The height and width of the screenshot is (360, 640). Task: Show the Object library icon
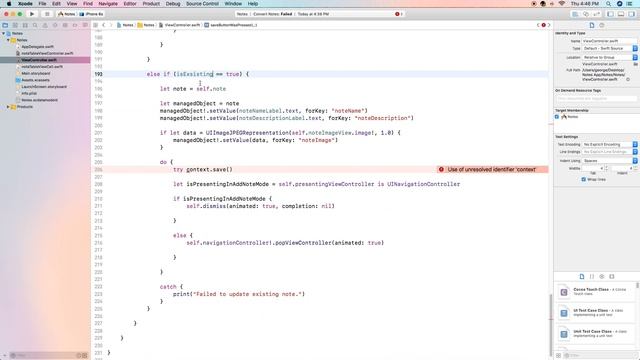pyautogui.click(x=602, y=276)
